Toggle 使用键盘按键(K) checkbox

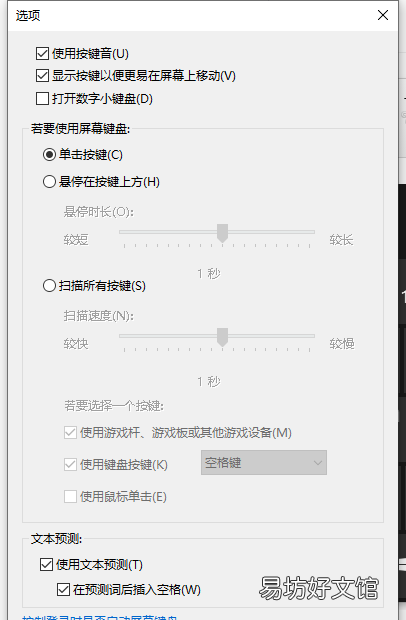pos(70,464)
